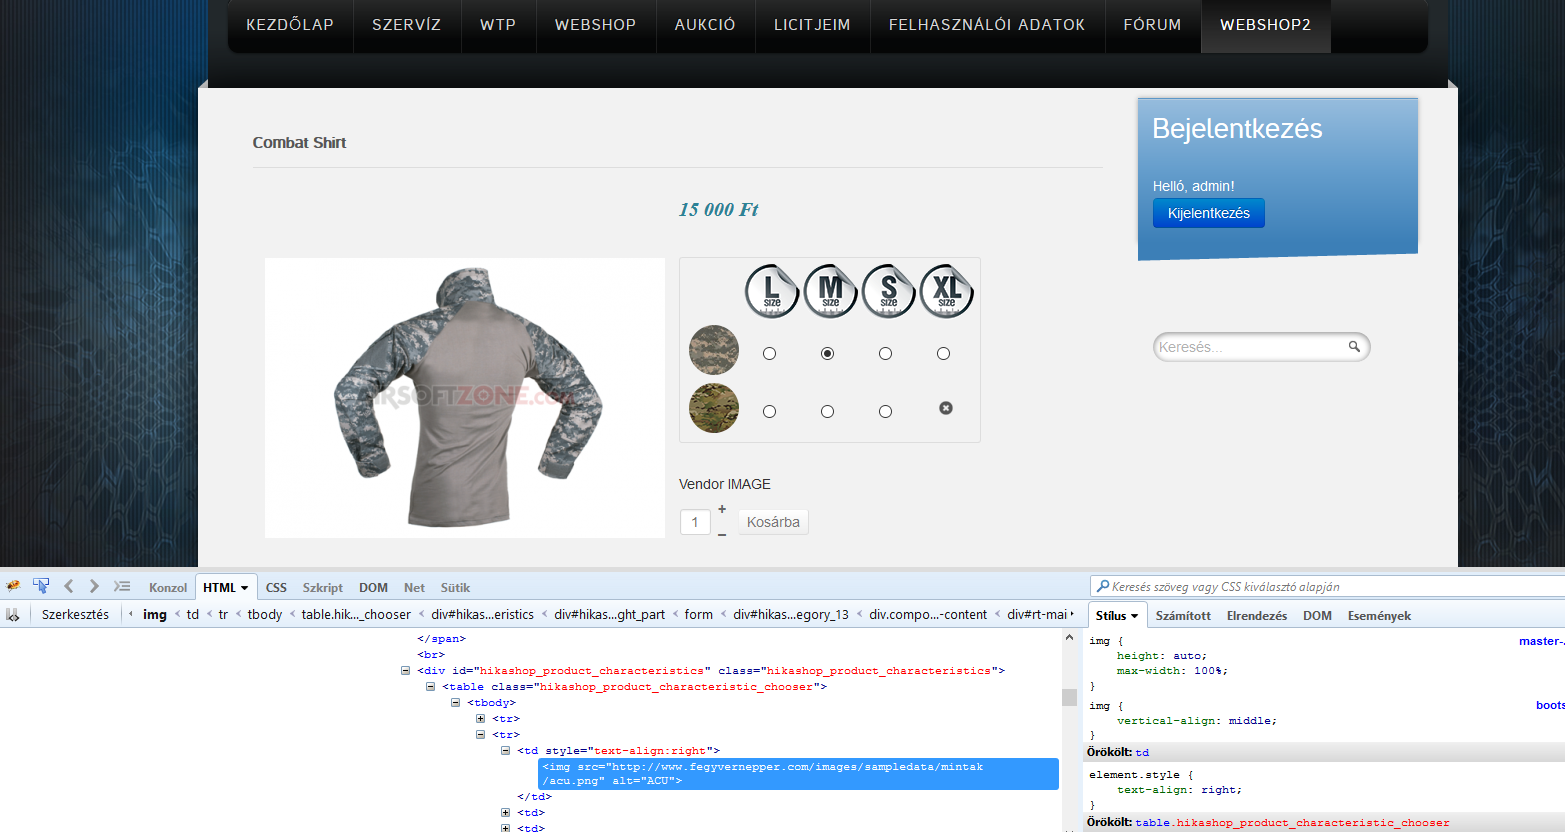Increase quantity with the plus sign
Screen dimensions: 1565x832
pos(722,509)
